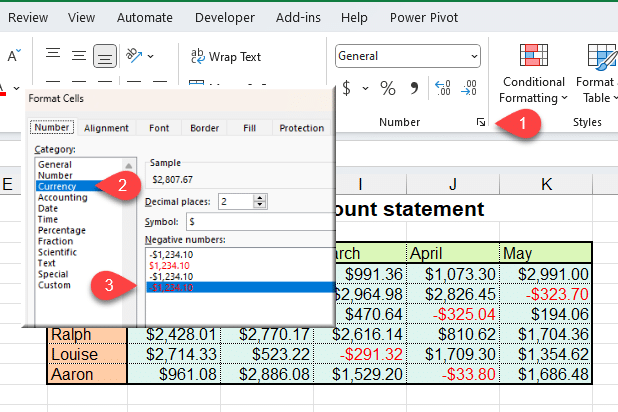Switch to the Alignment tab
Viewport: 618px width, 412px height.
(106, 128)
